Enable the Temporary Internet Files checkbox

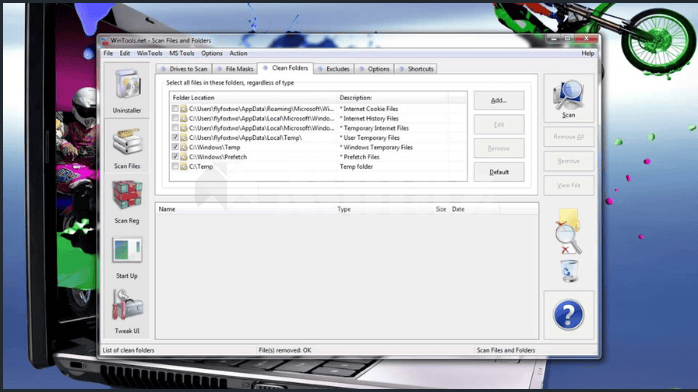pyautogui.click(x=175, y=128)
